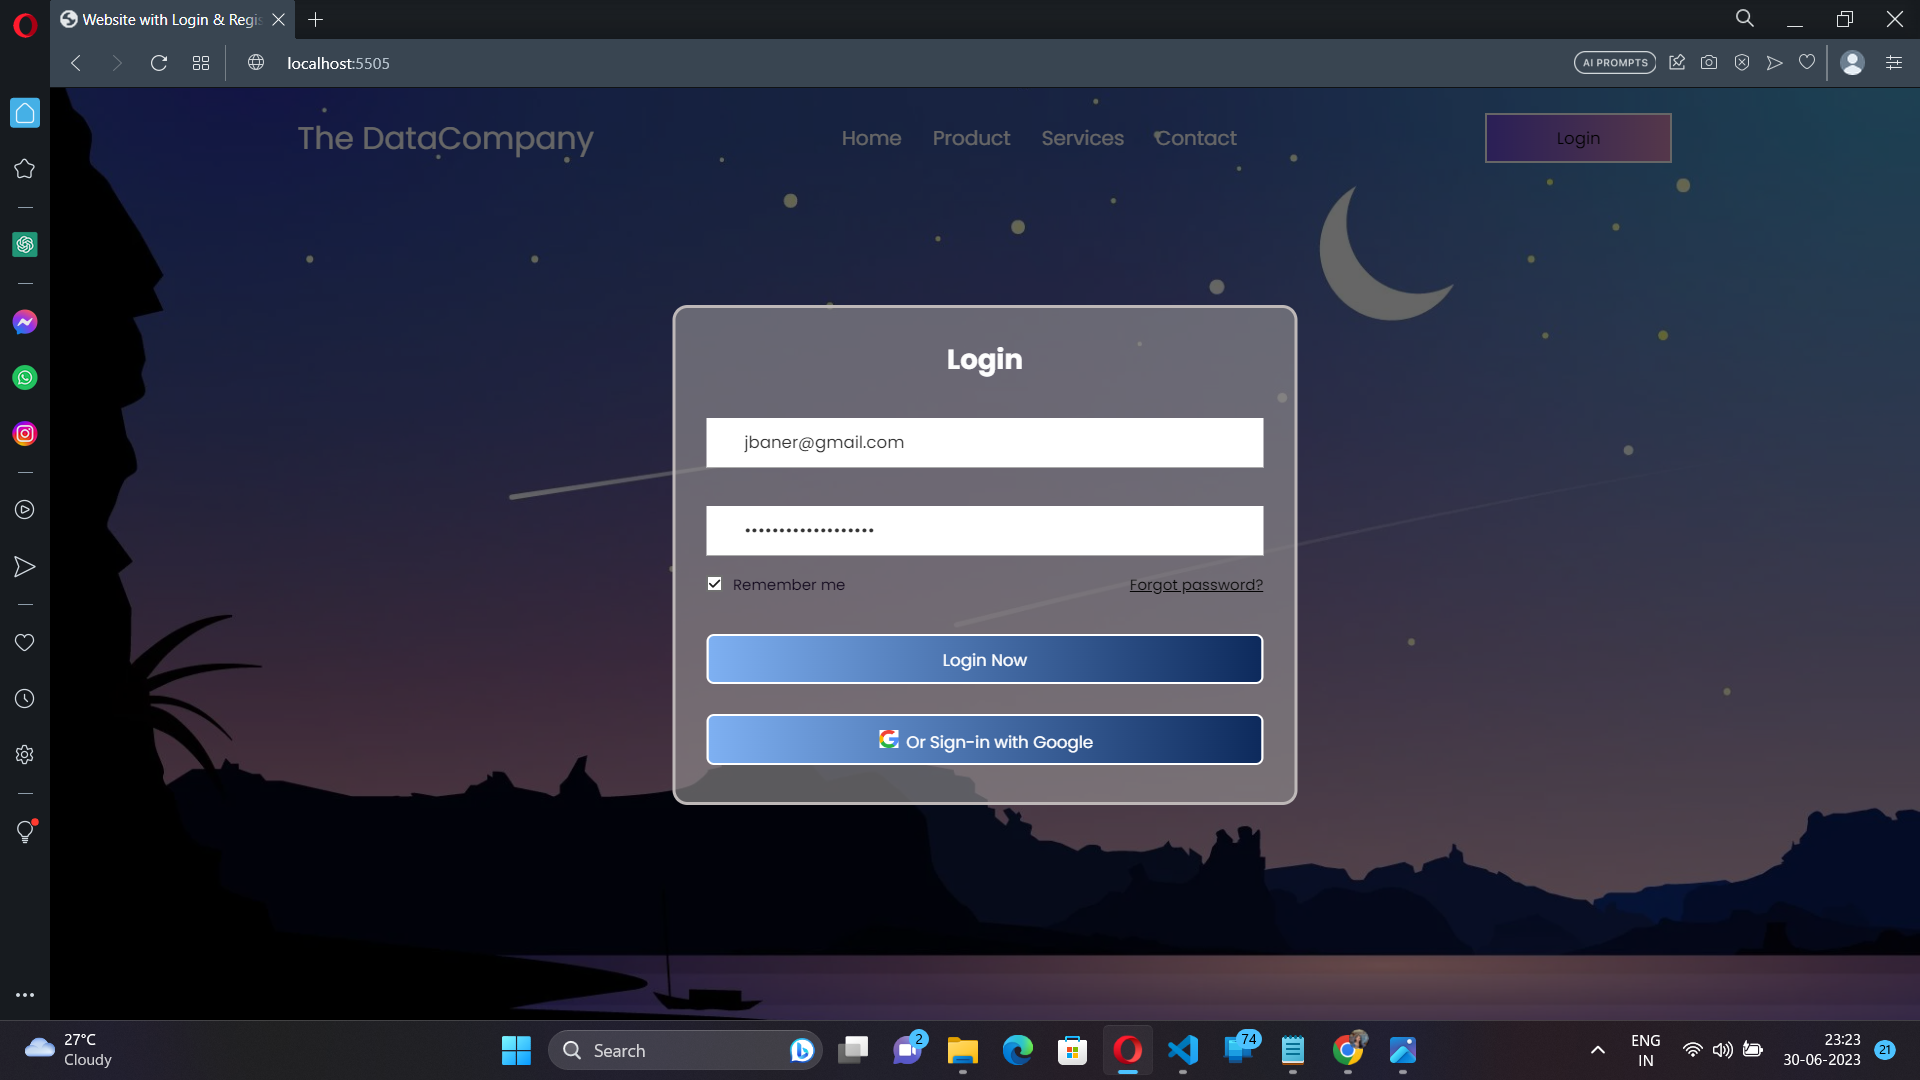Open the ENG IN language switcher
This screenshot has height=1080, width=1920.
1646,1049
